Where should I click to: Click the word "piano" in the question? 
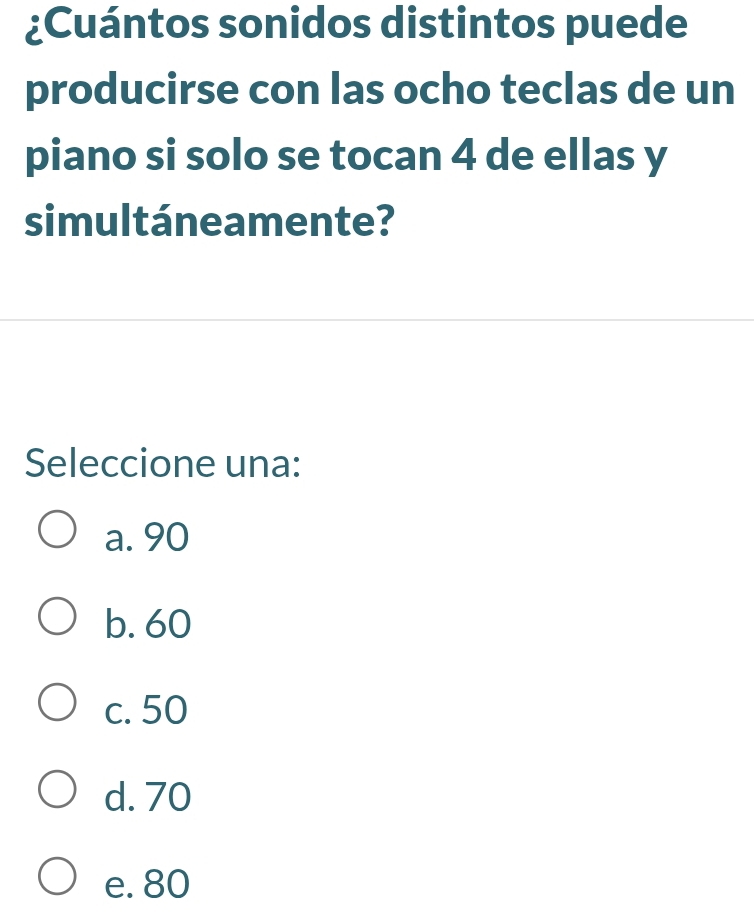point(81,157)
